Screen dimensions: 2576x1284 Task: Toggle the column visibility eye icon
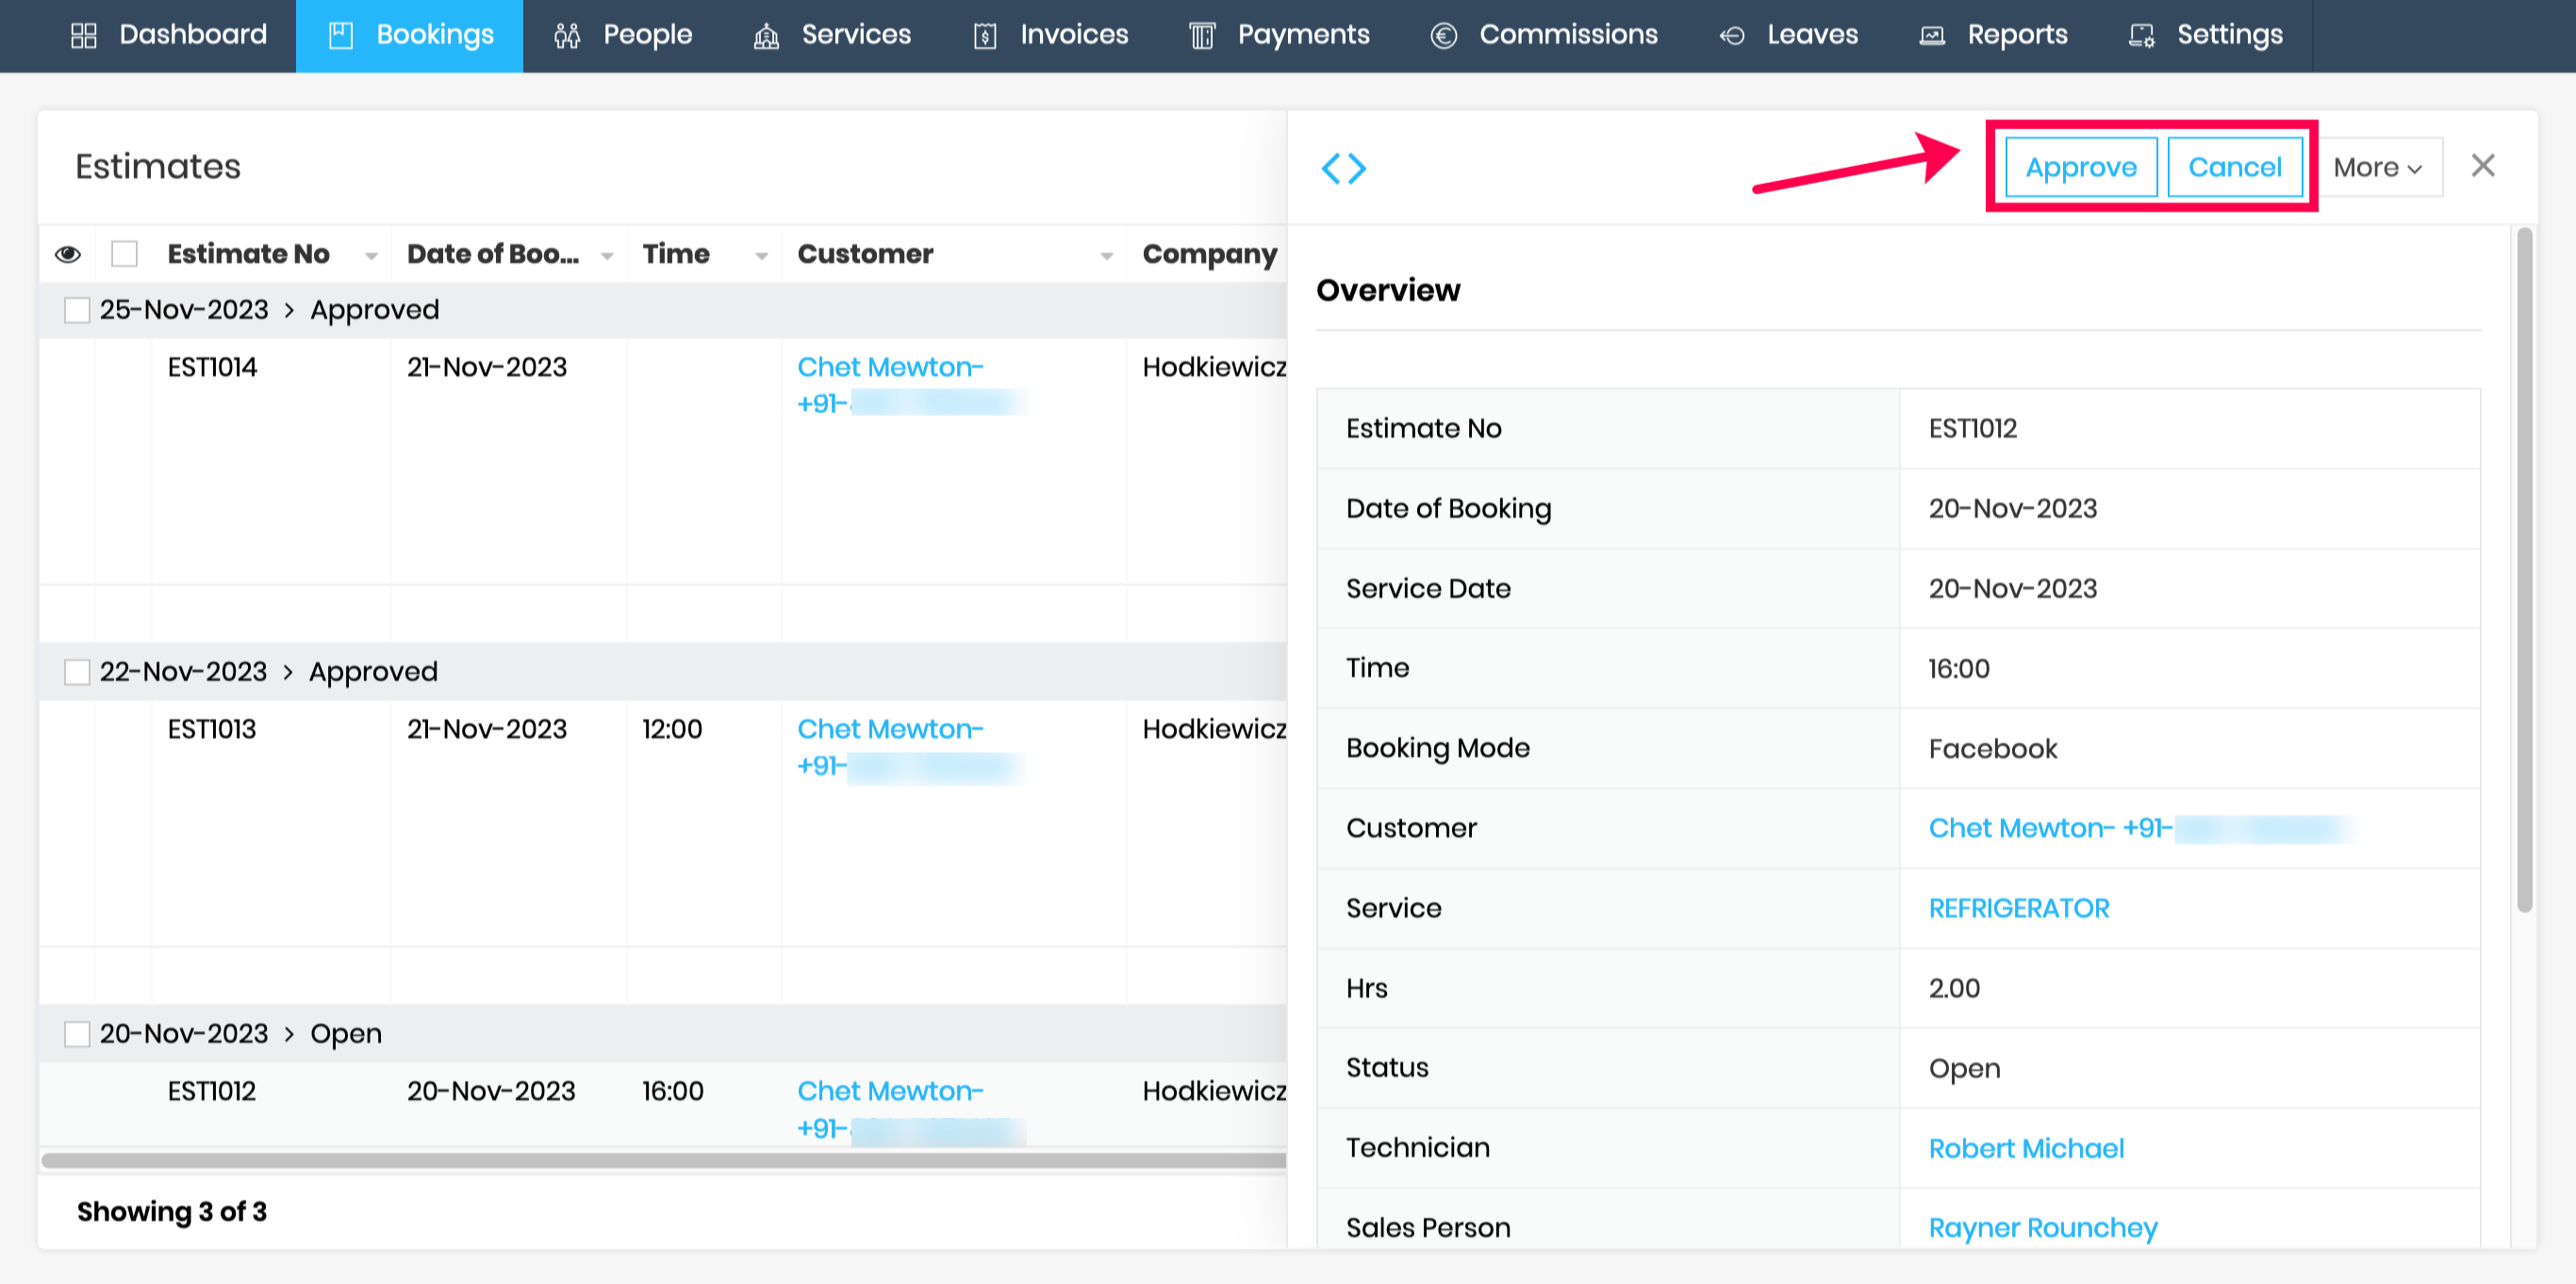coord(68,254)
